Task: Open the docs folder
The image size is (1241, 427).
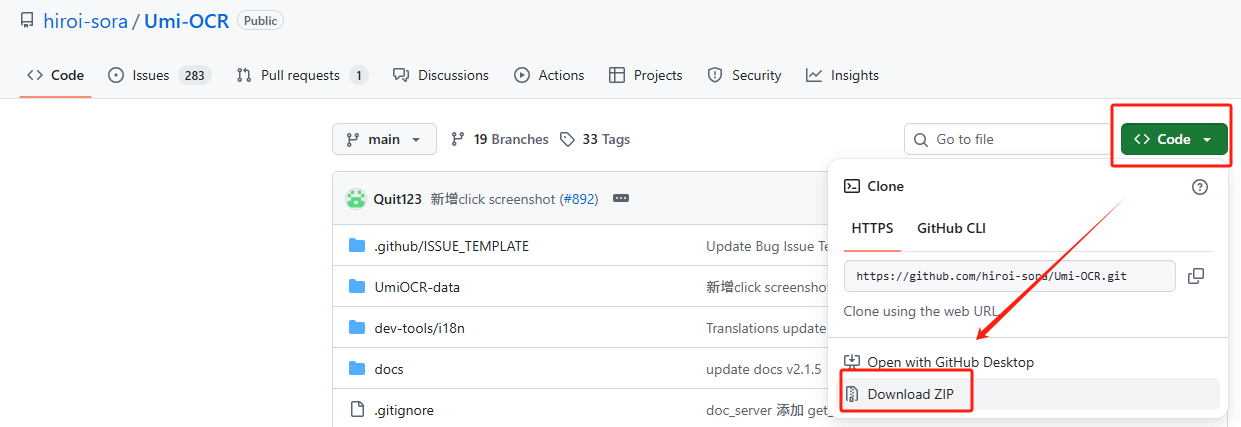Action: click(389, 369)
